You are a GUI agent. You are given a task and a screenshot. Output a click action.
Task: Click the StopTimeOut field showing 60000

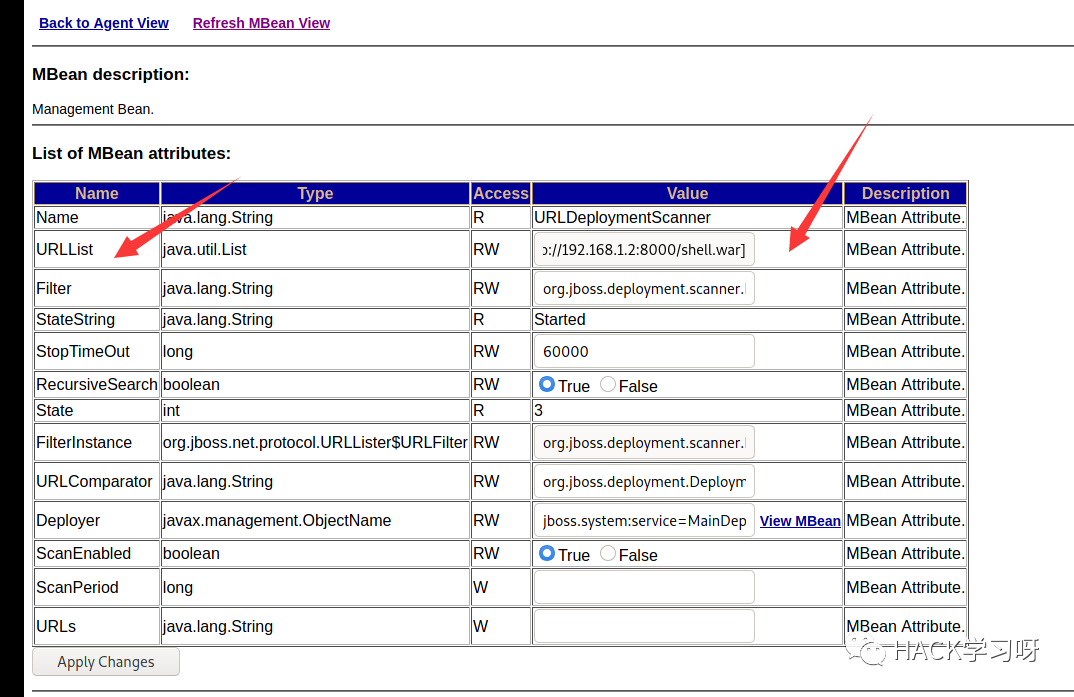[x=644, y=351]
